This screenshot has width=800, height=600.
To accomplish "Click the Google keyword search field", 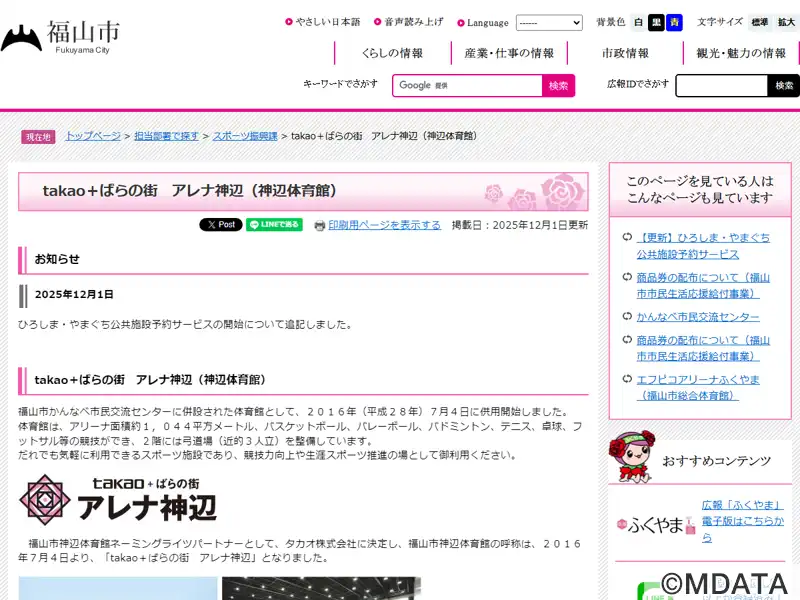I will [x=467, y=86].
